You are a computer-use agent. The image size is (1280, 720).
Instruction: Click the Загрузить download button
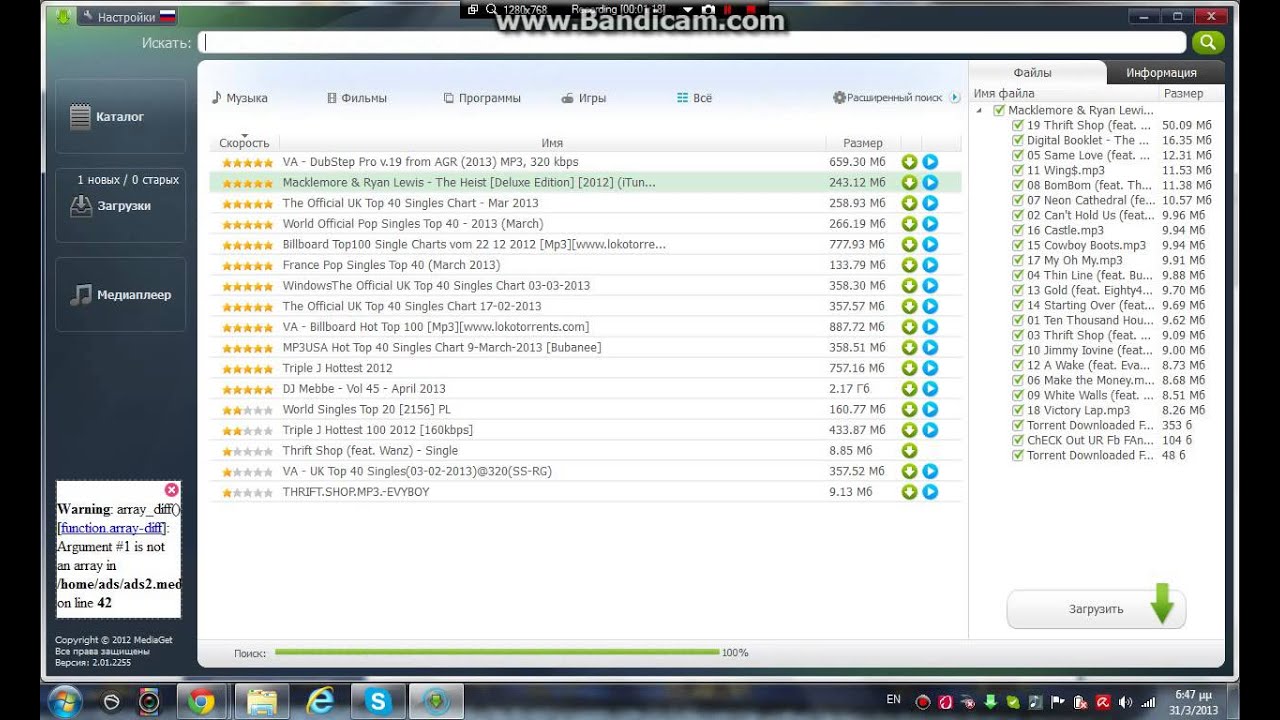click(1096, 609)
